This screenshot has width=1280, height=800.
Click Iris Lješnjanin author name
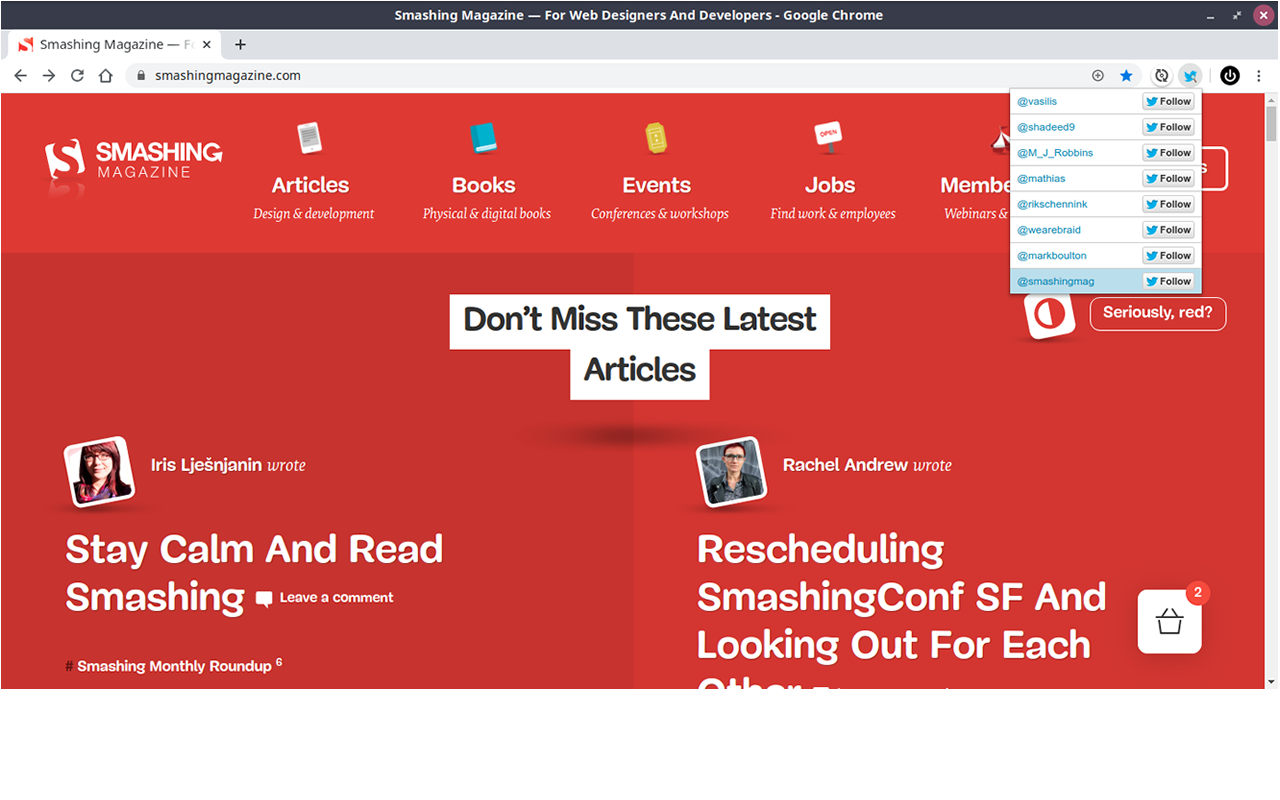coord(206,465)
